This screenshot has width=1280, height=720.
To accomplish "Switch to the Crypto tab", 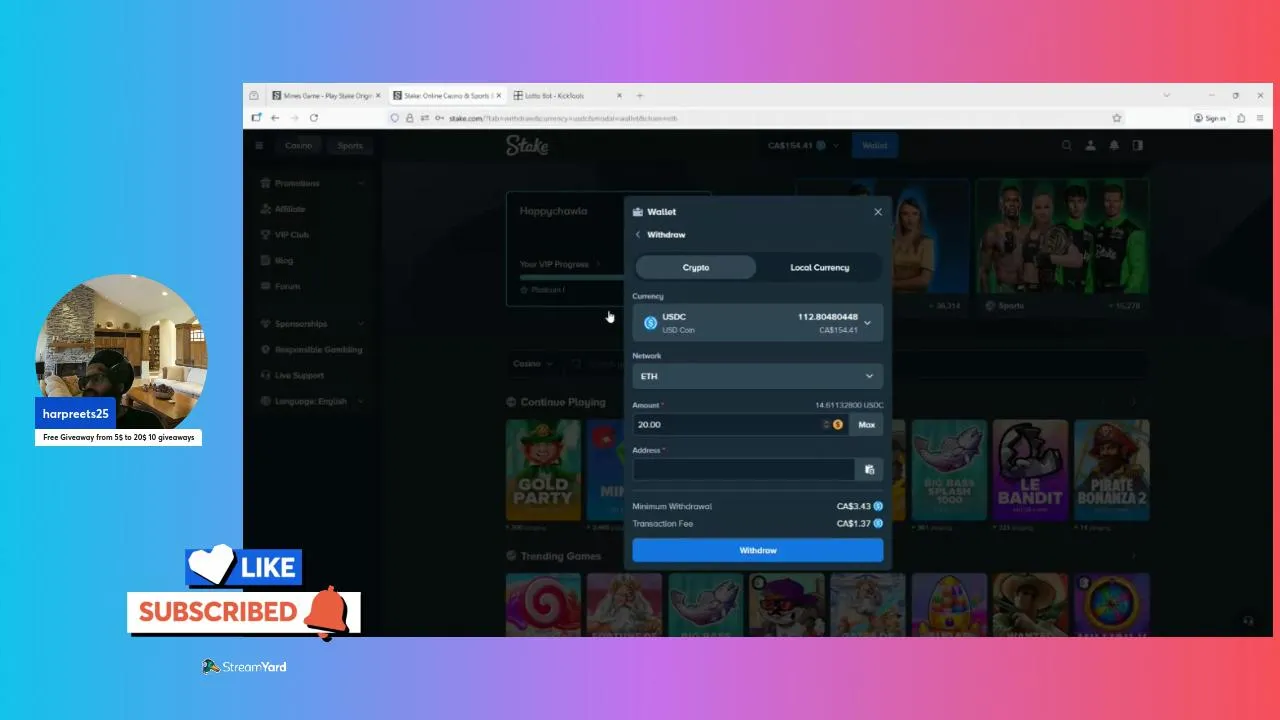I will pos(696,267).
